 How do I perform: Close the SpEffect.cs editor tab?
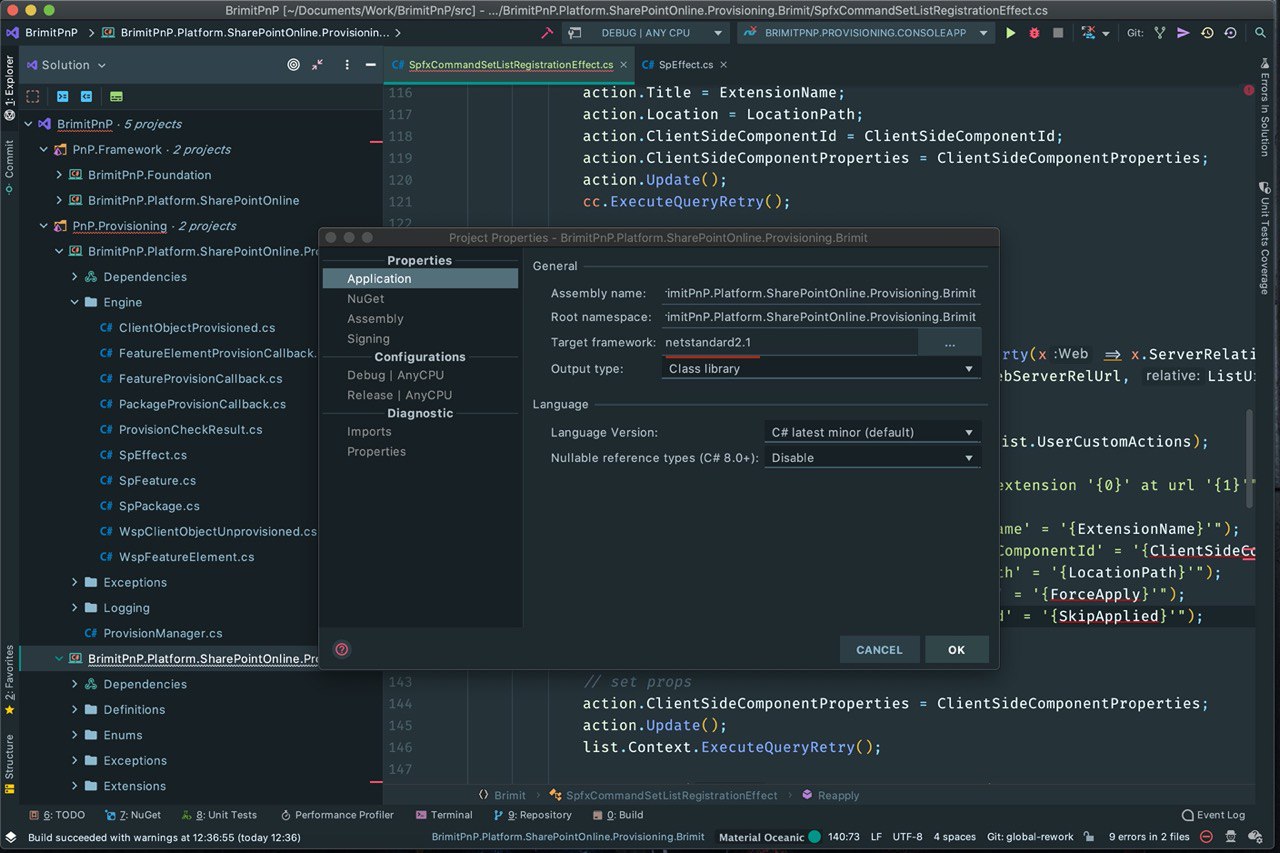coord(724,65)
